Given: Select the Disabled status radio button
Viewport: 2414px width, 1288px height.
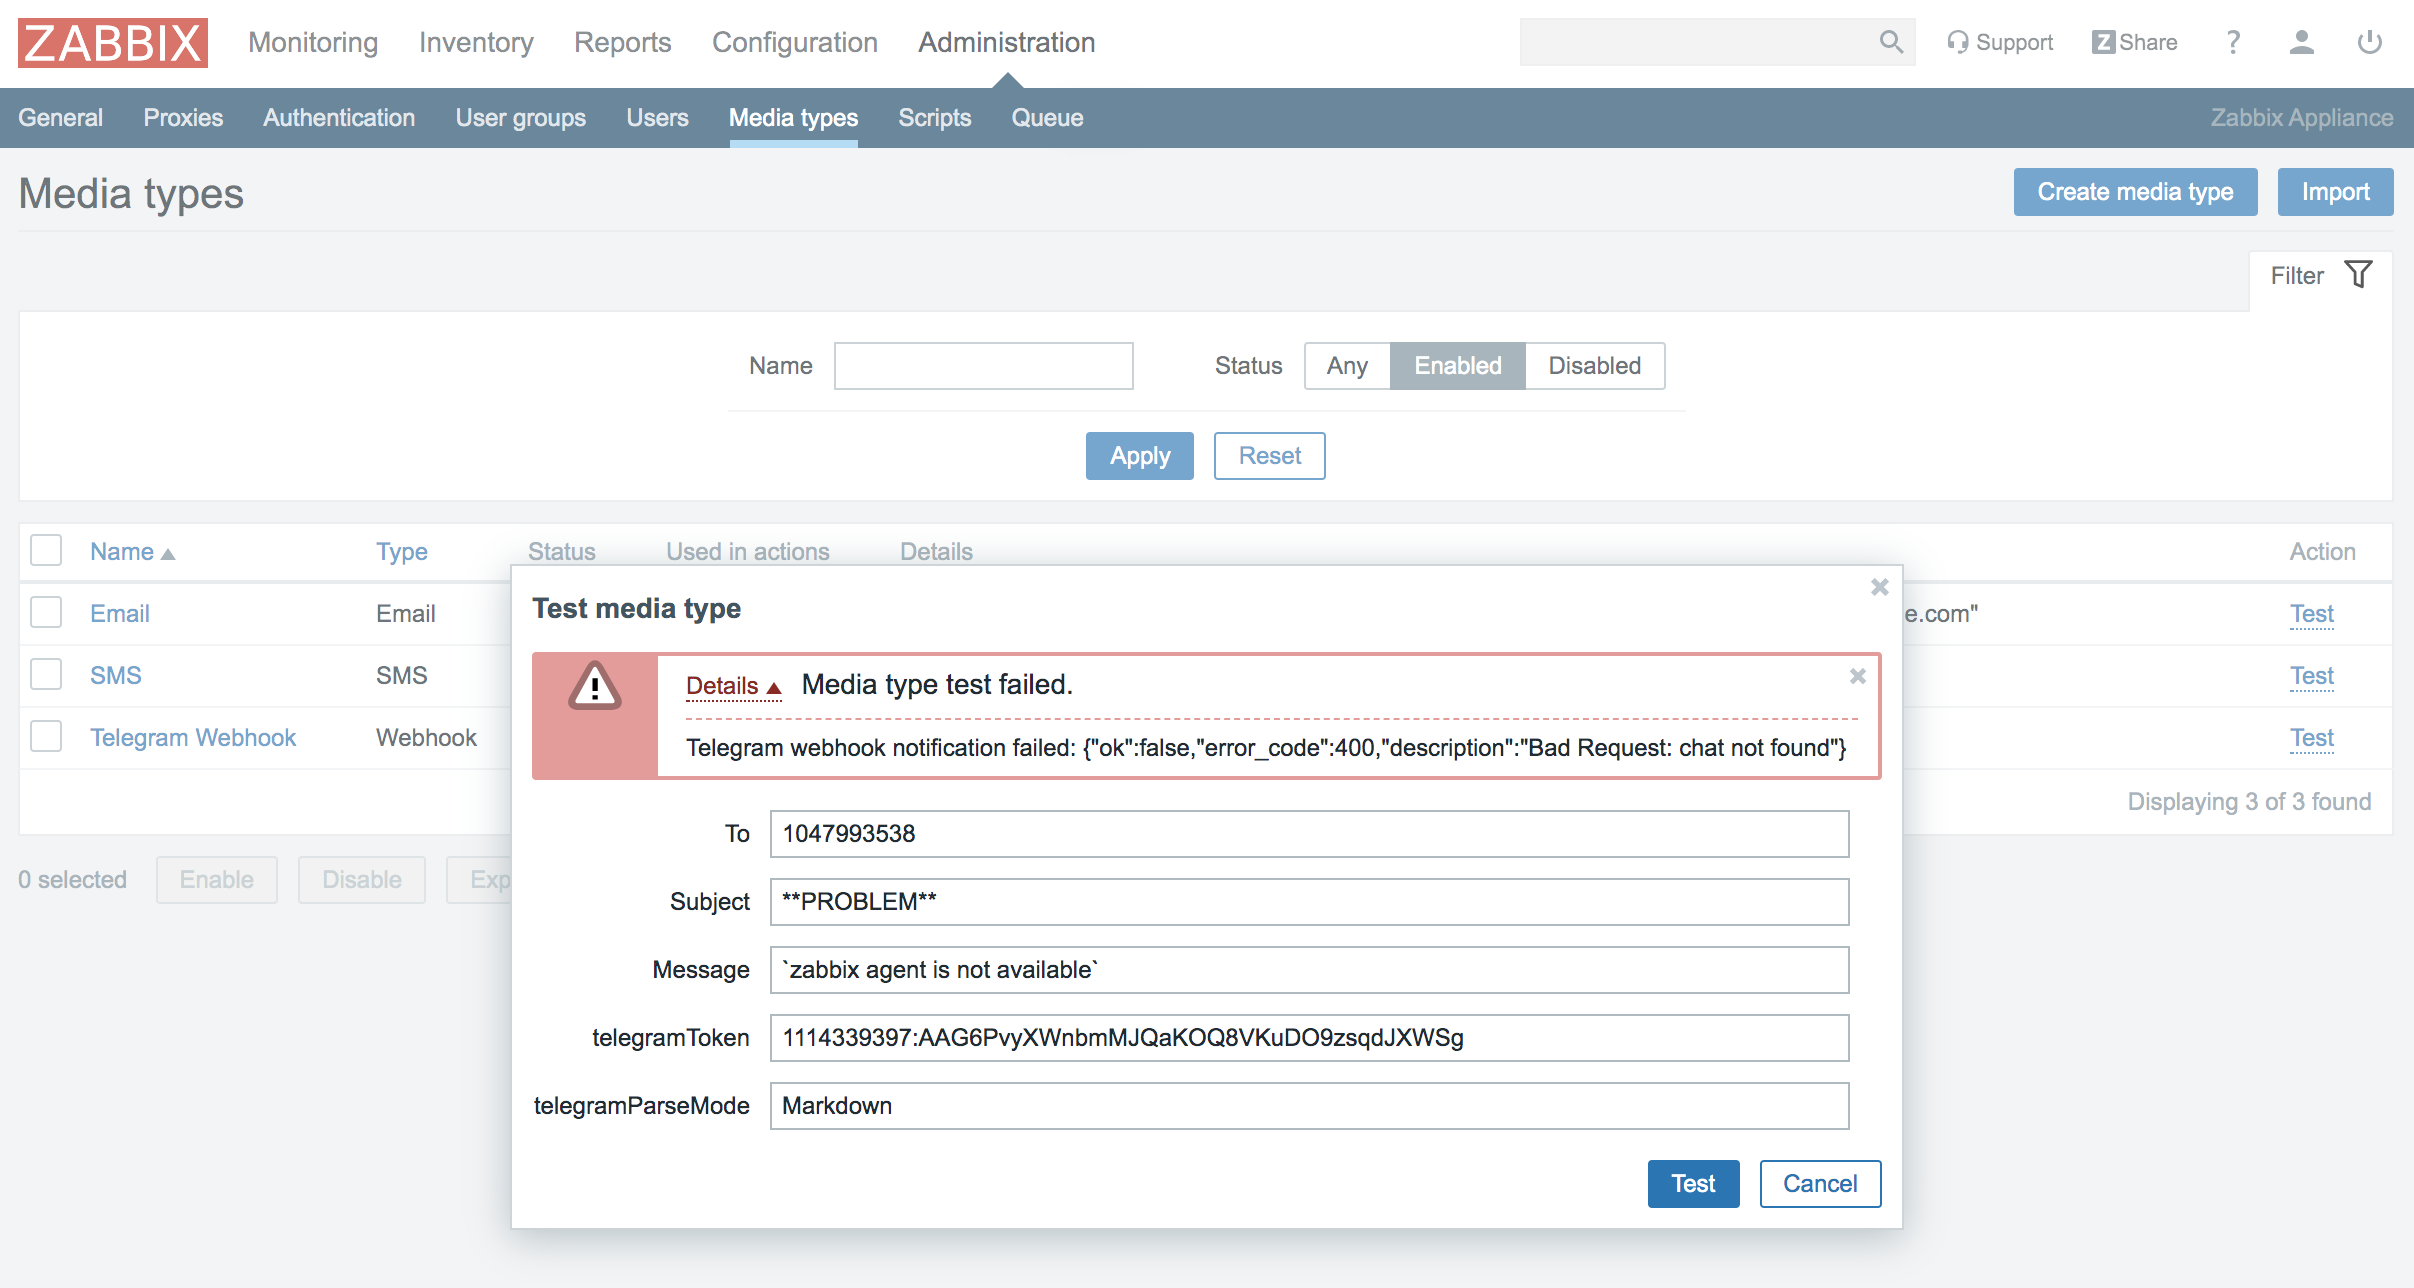Looking at the screenshot, I should pyautogui.click(x=1593, y=365).
